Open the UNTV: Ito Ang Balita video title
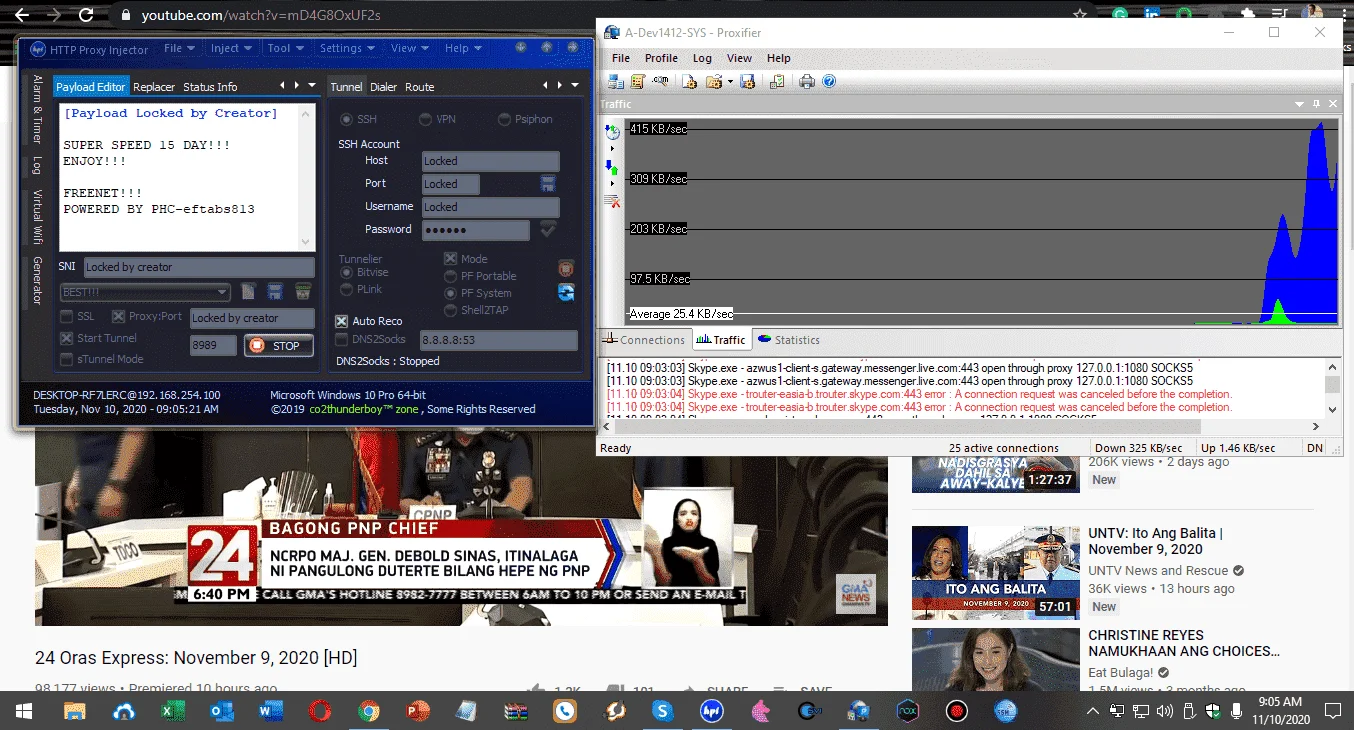 point(1155,541)
